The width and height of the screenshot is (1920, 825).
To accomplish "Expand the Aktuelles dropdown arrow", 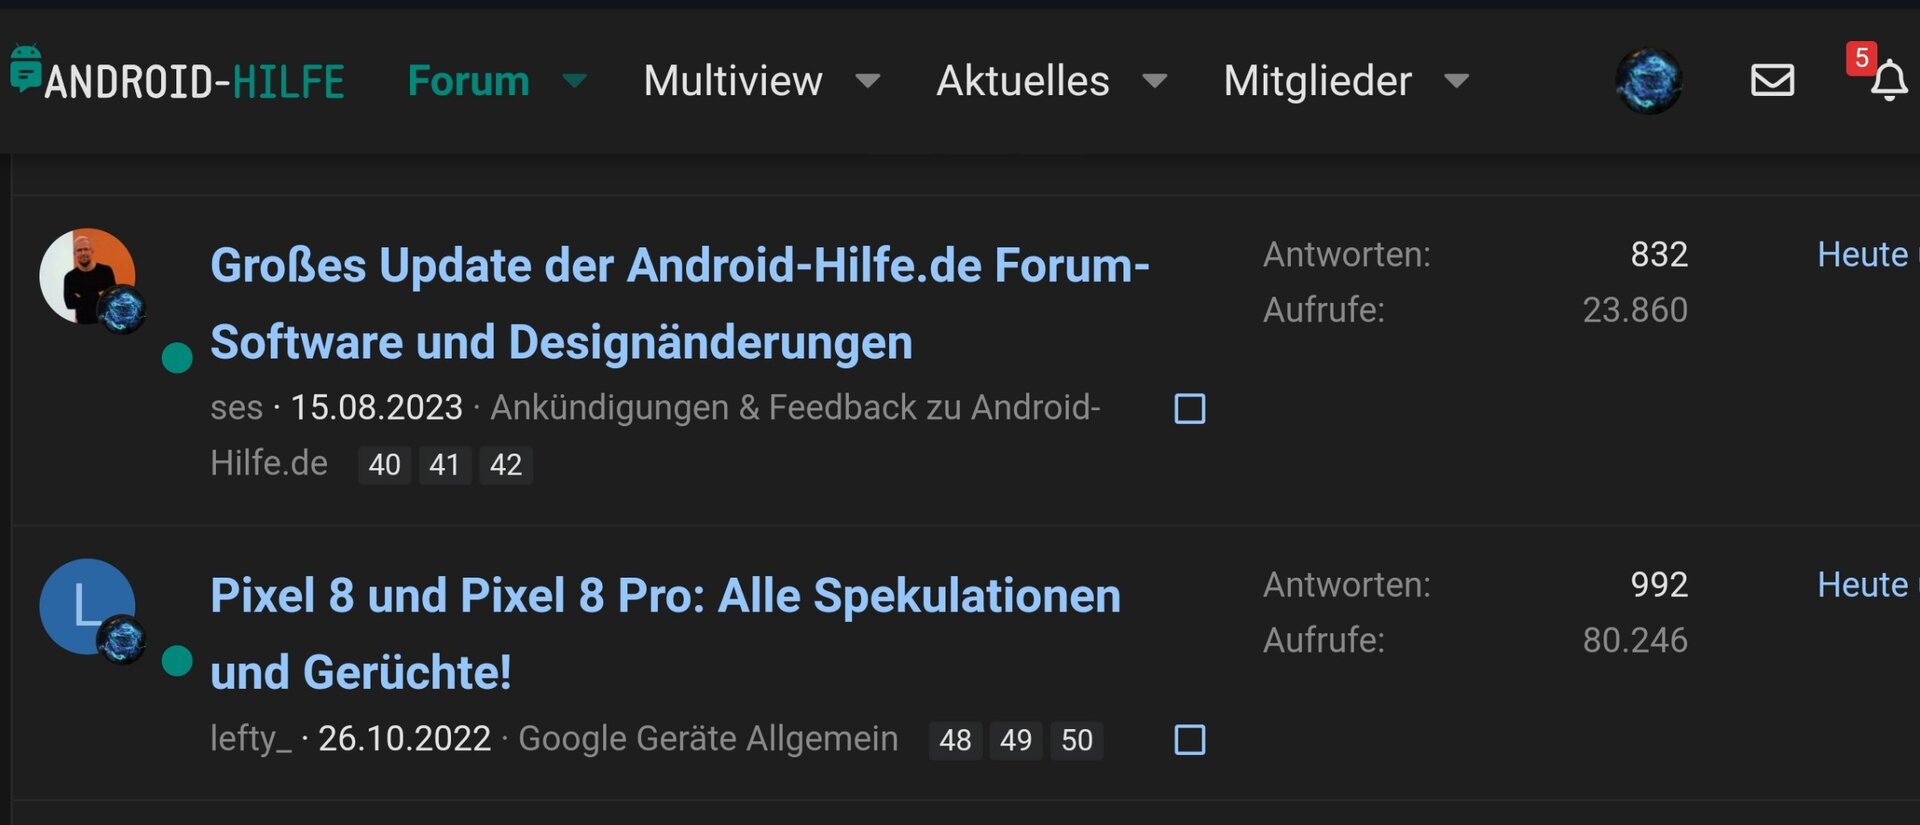I will click(1155, 81).
